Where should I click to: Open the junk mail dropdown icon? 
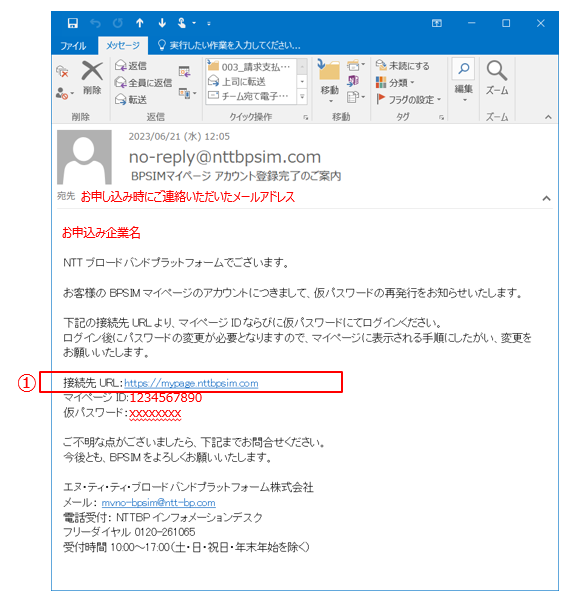pos(64,93)
